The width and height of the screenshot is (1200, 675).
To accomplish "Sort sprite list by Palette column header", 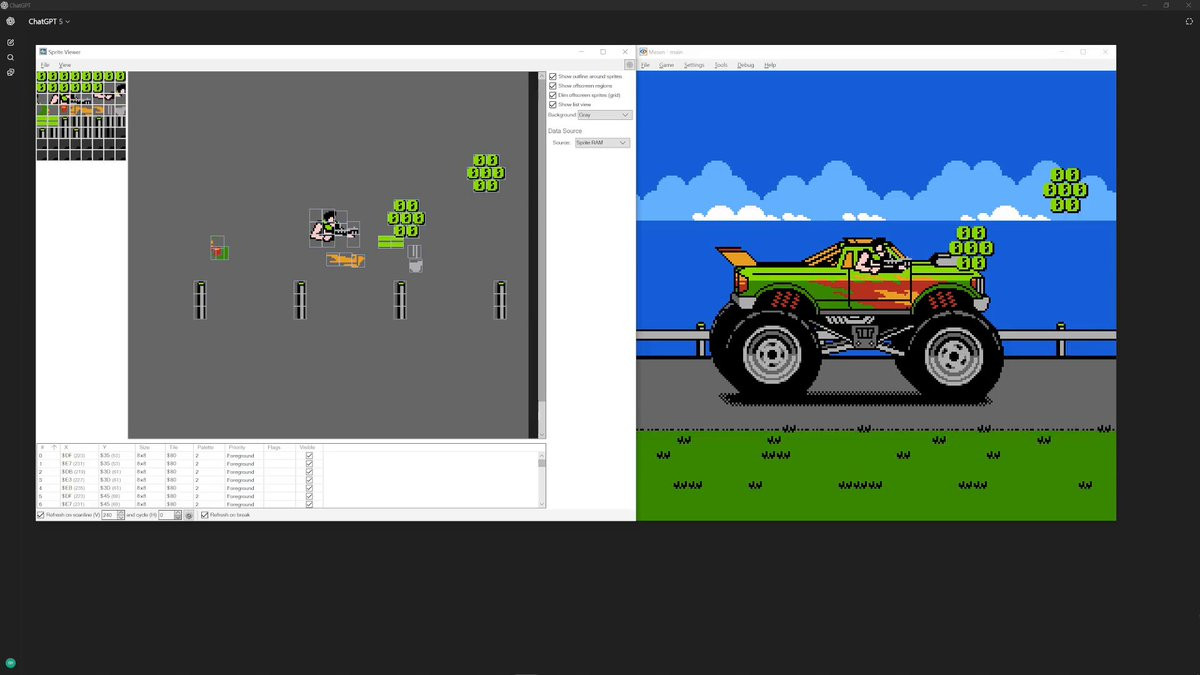I will pyautogui.click(x=209, y=447).
